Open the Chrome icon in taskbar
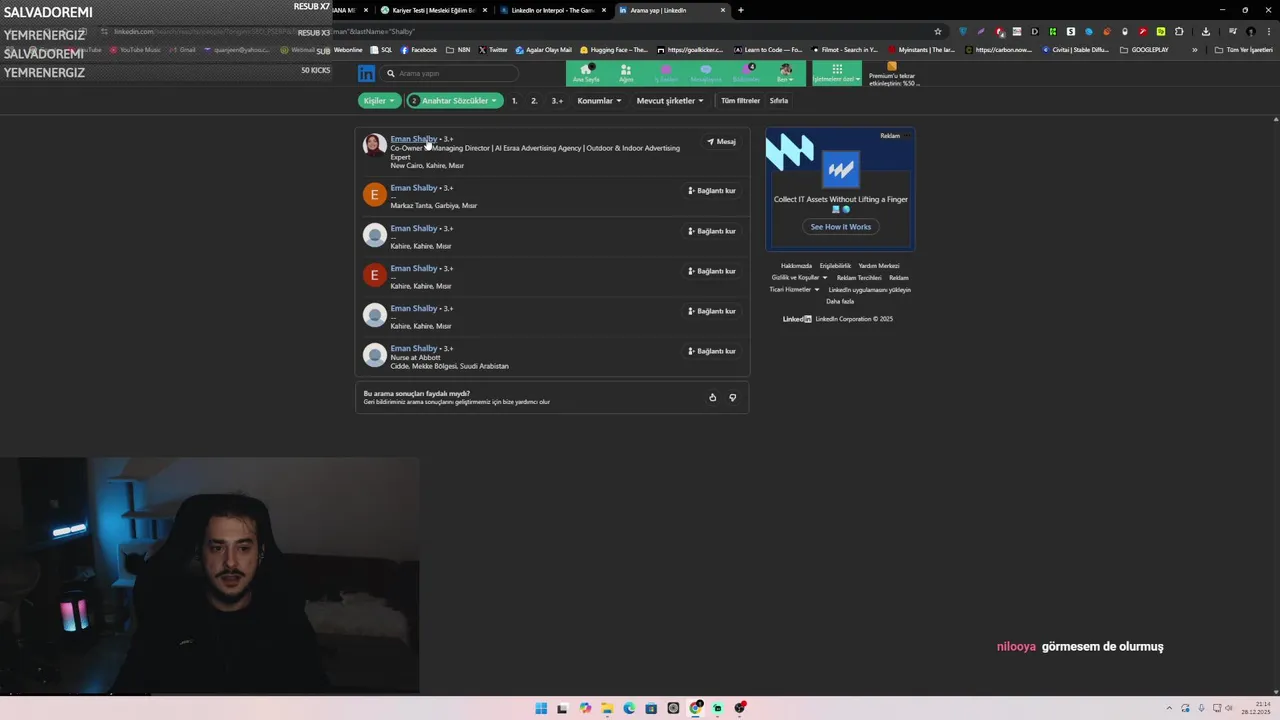Screen dimensions: 1280x720 click(695, 708)
